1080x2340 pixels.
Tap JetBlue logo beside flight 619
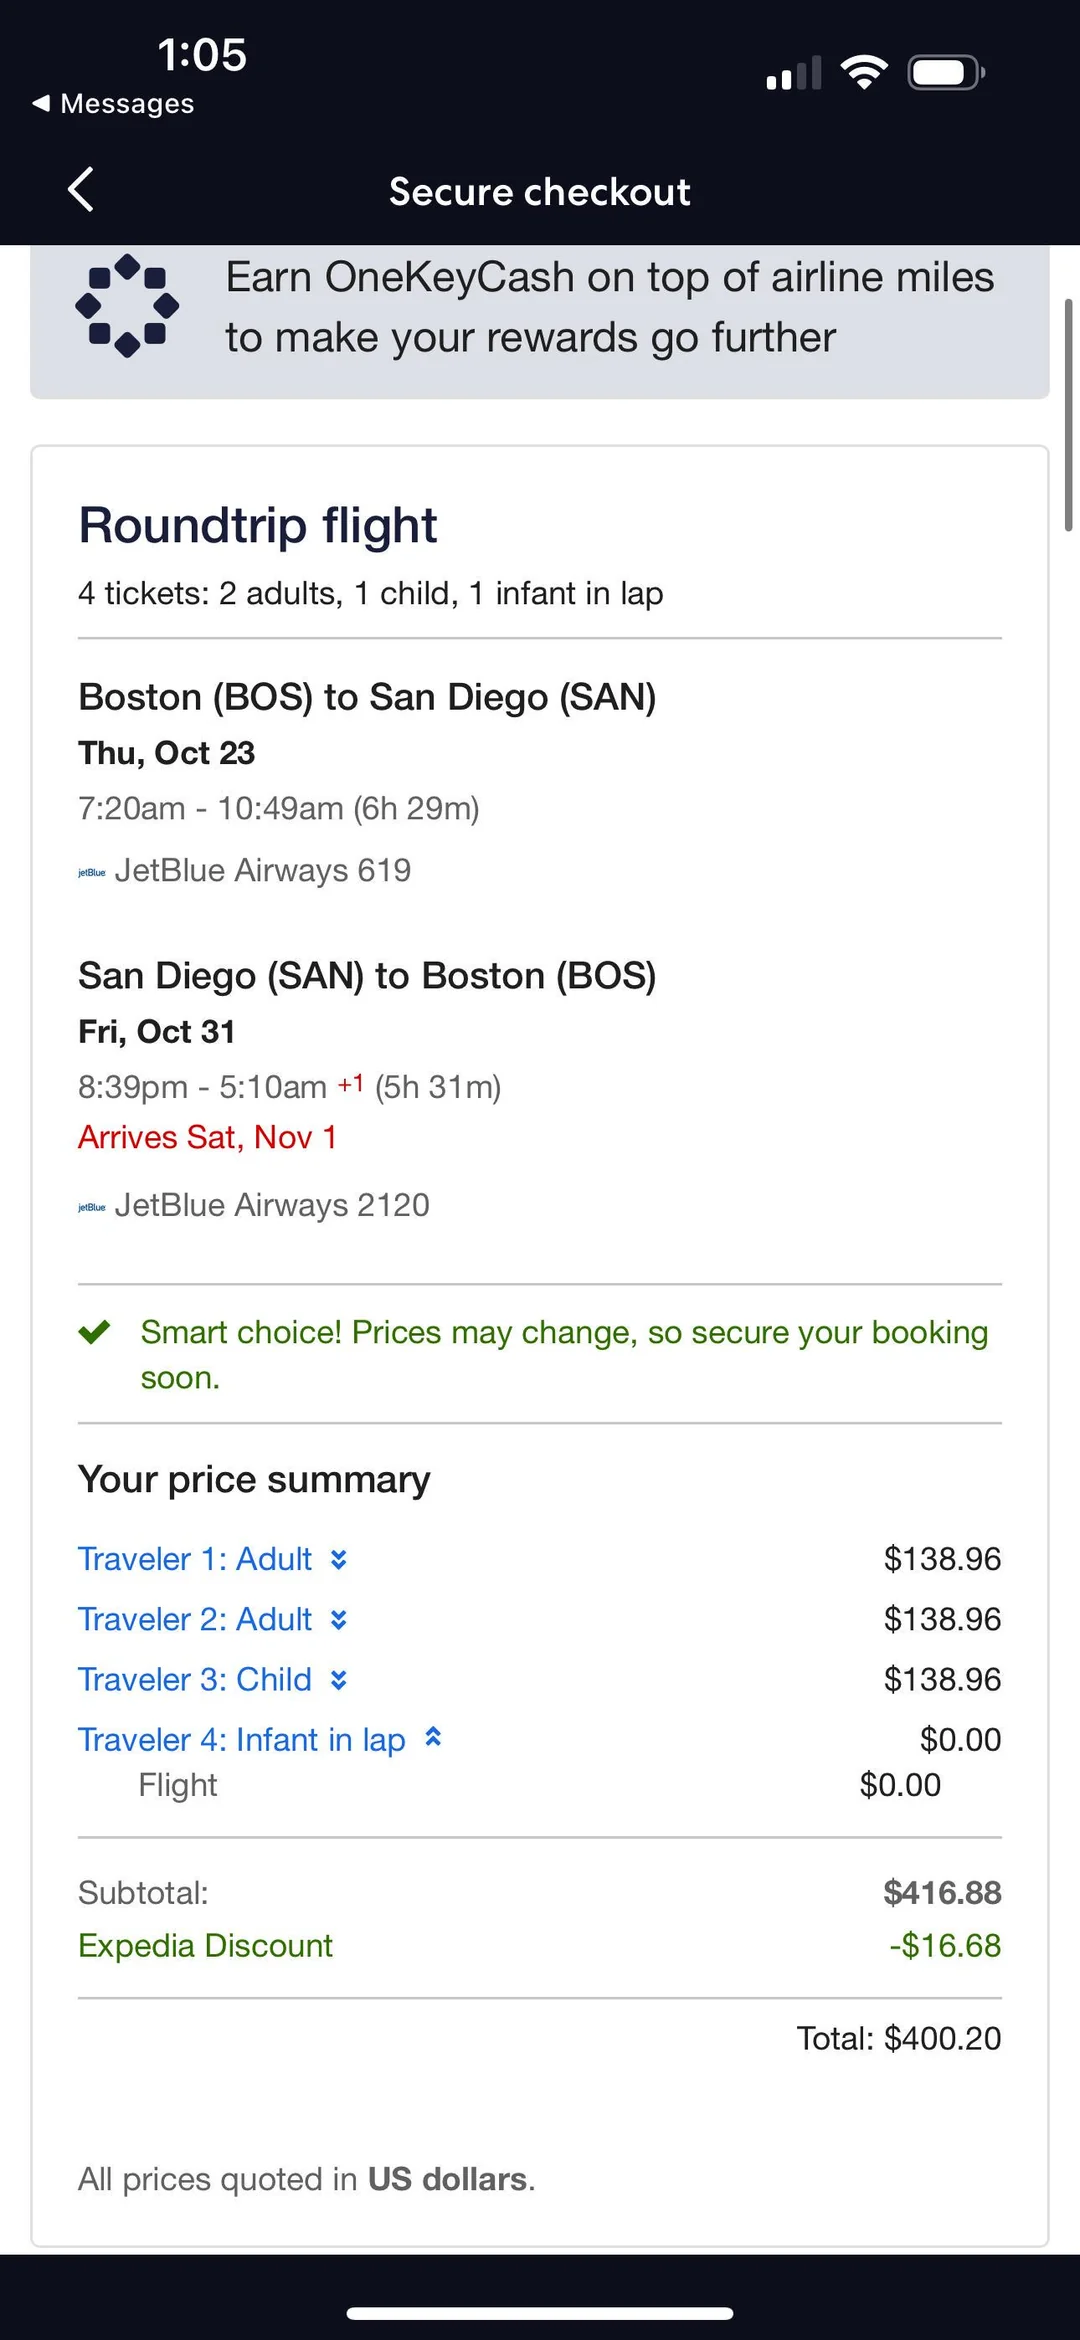92,873
